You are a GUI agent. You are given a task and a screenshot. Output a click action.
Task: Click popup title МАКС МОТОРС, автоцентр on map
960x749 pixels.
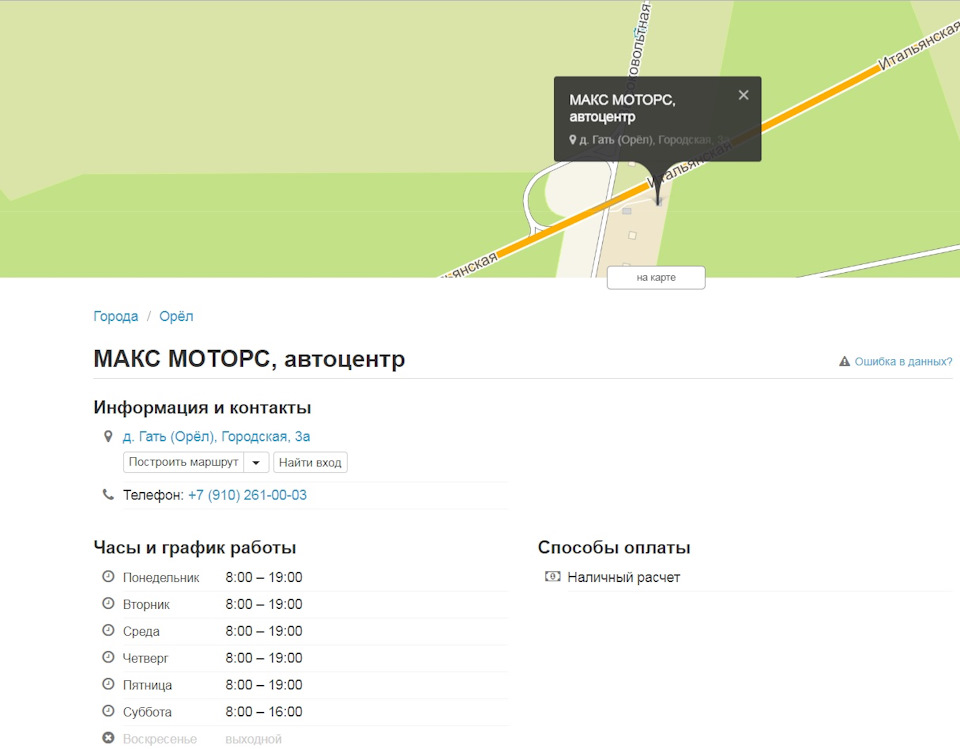[622, 108]
